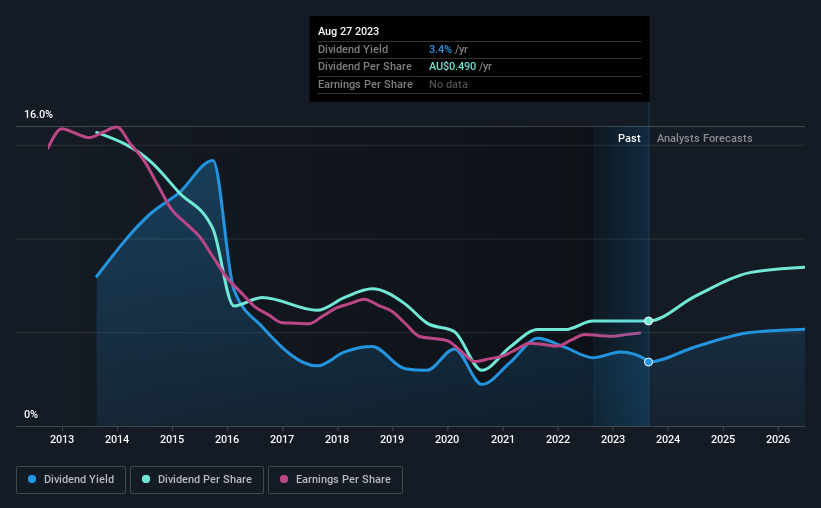821x508 pixels.
Task: Click the Dividend Yield peak near 2015
Action: tap(212, 161)
